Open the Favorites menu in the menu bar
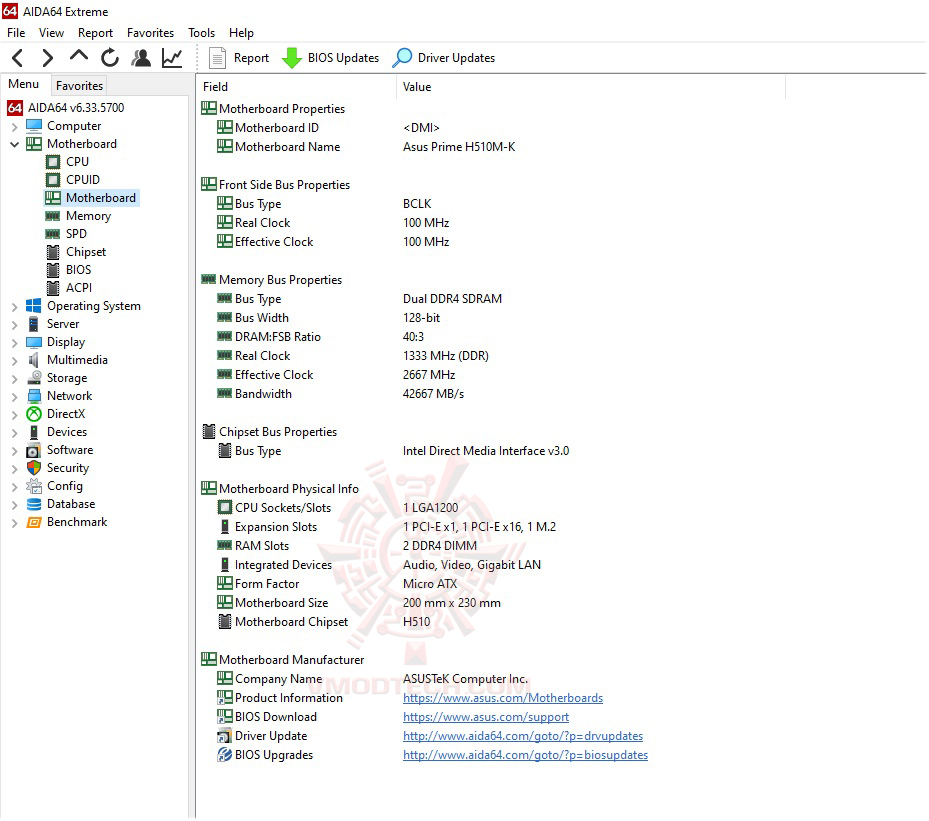The height and width of the screenshot is (821, 929). tap(150, 33)
